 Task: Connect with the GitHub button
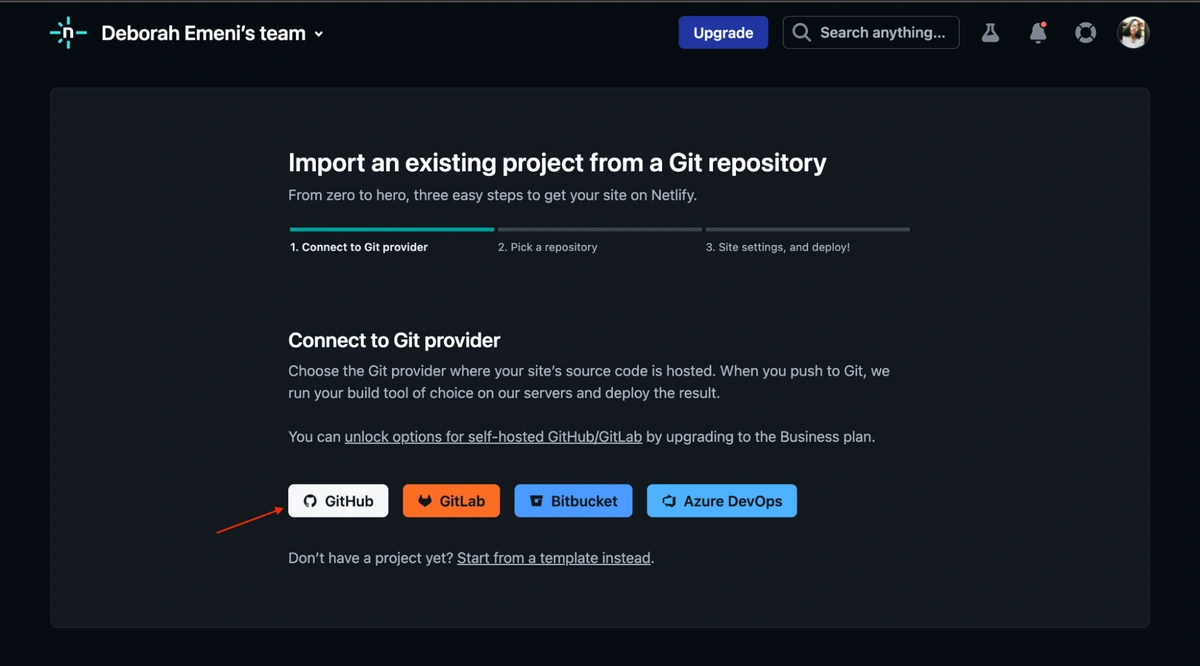point(338,501)
